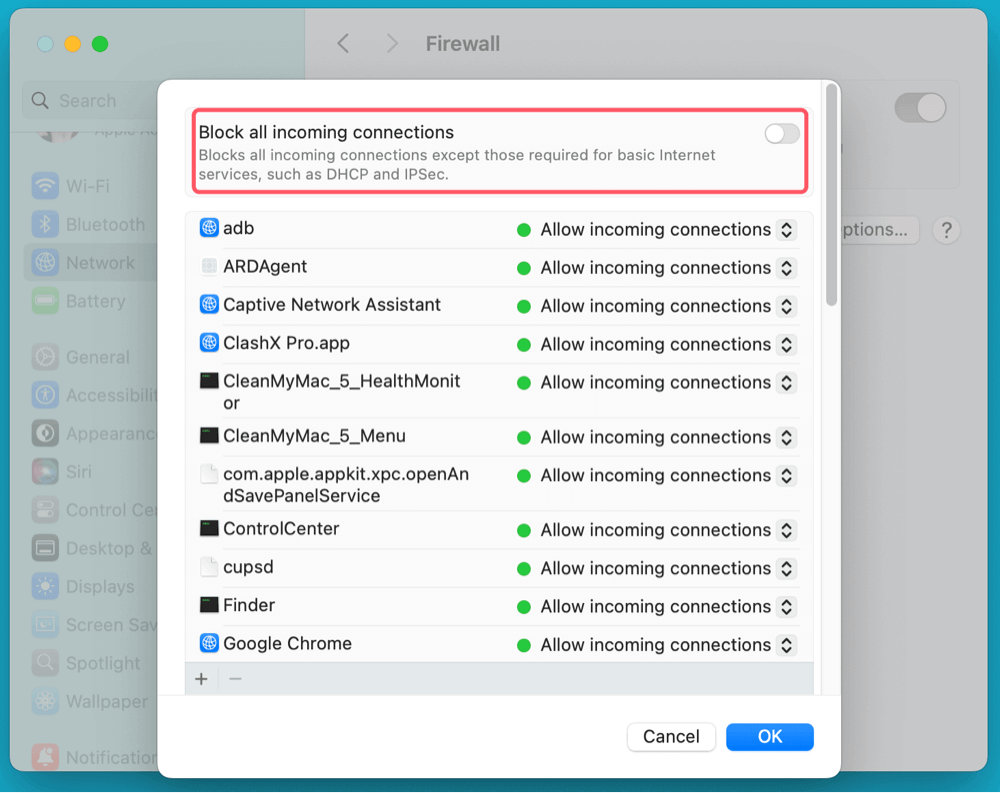Click the Google Chrome app icon

click(x=208, y=644)
